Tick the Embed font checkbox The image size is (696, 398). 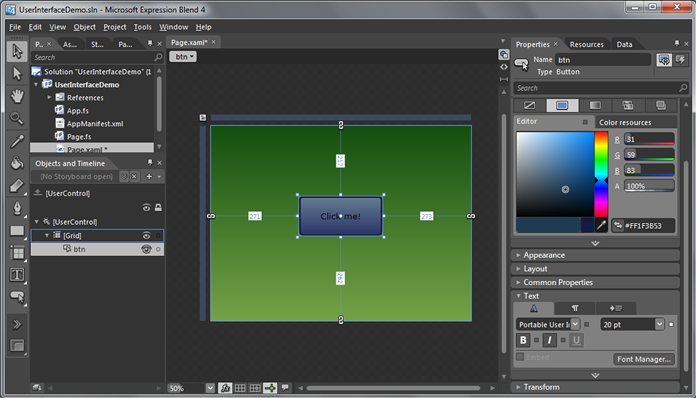(x=520, y=357)
